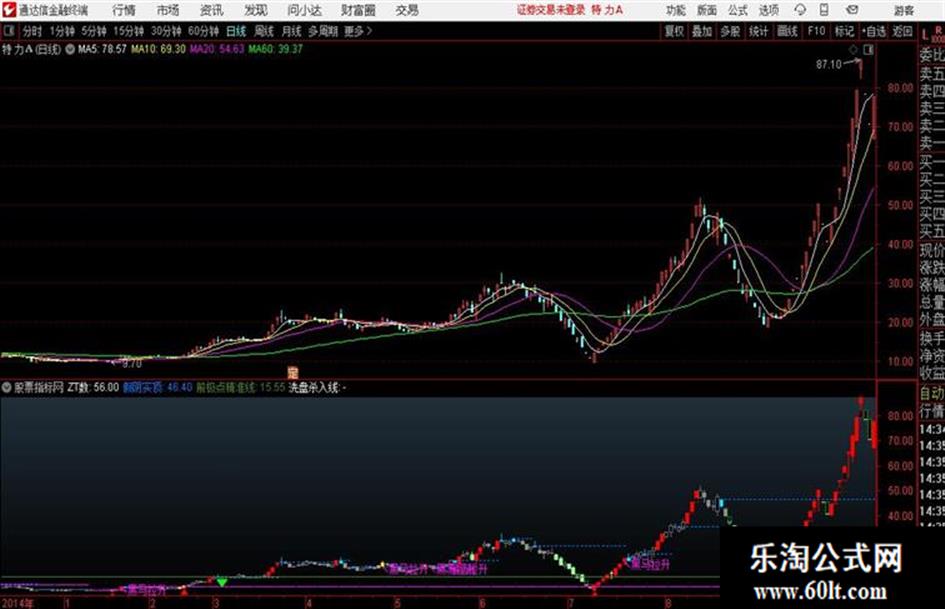Click the 特力A (日线) chart title
Viewport: 945px width, 609px height.
coord(31,49)
